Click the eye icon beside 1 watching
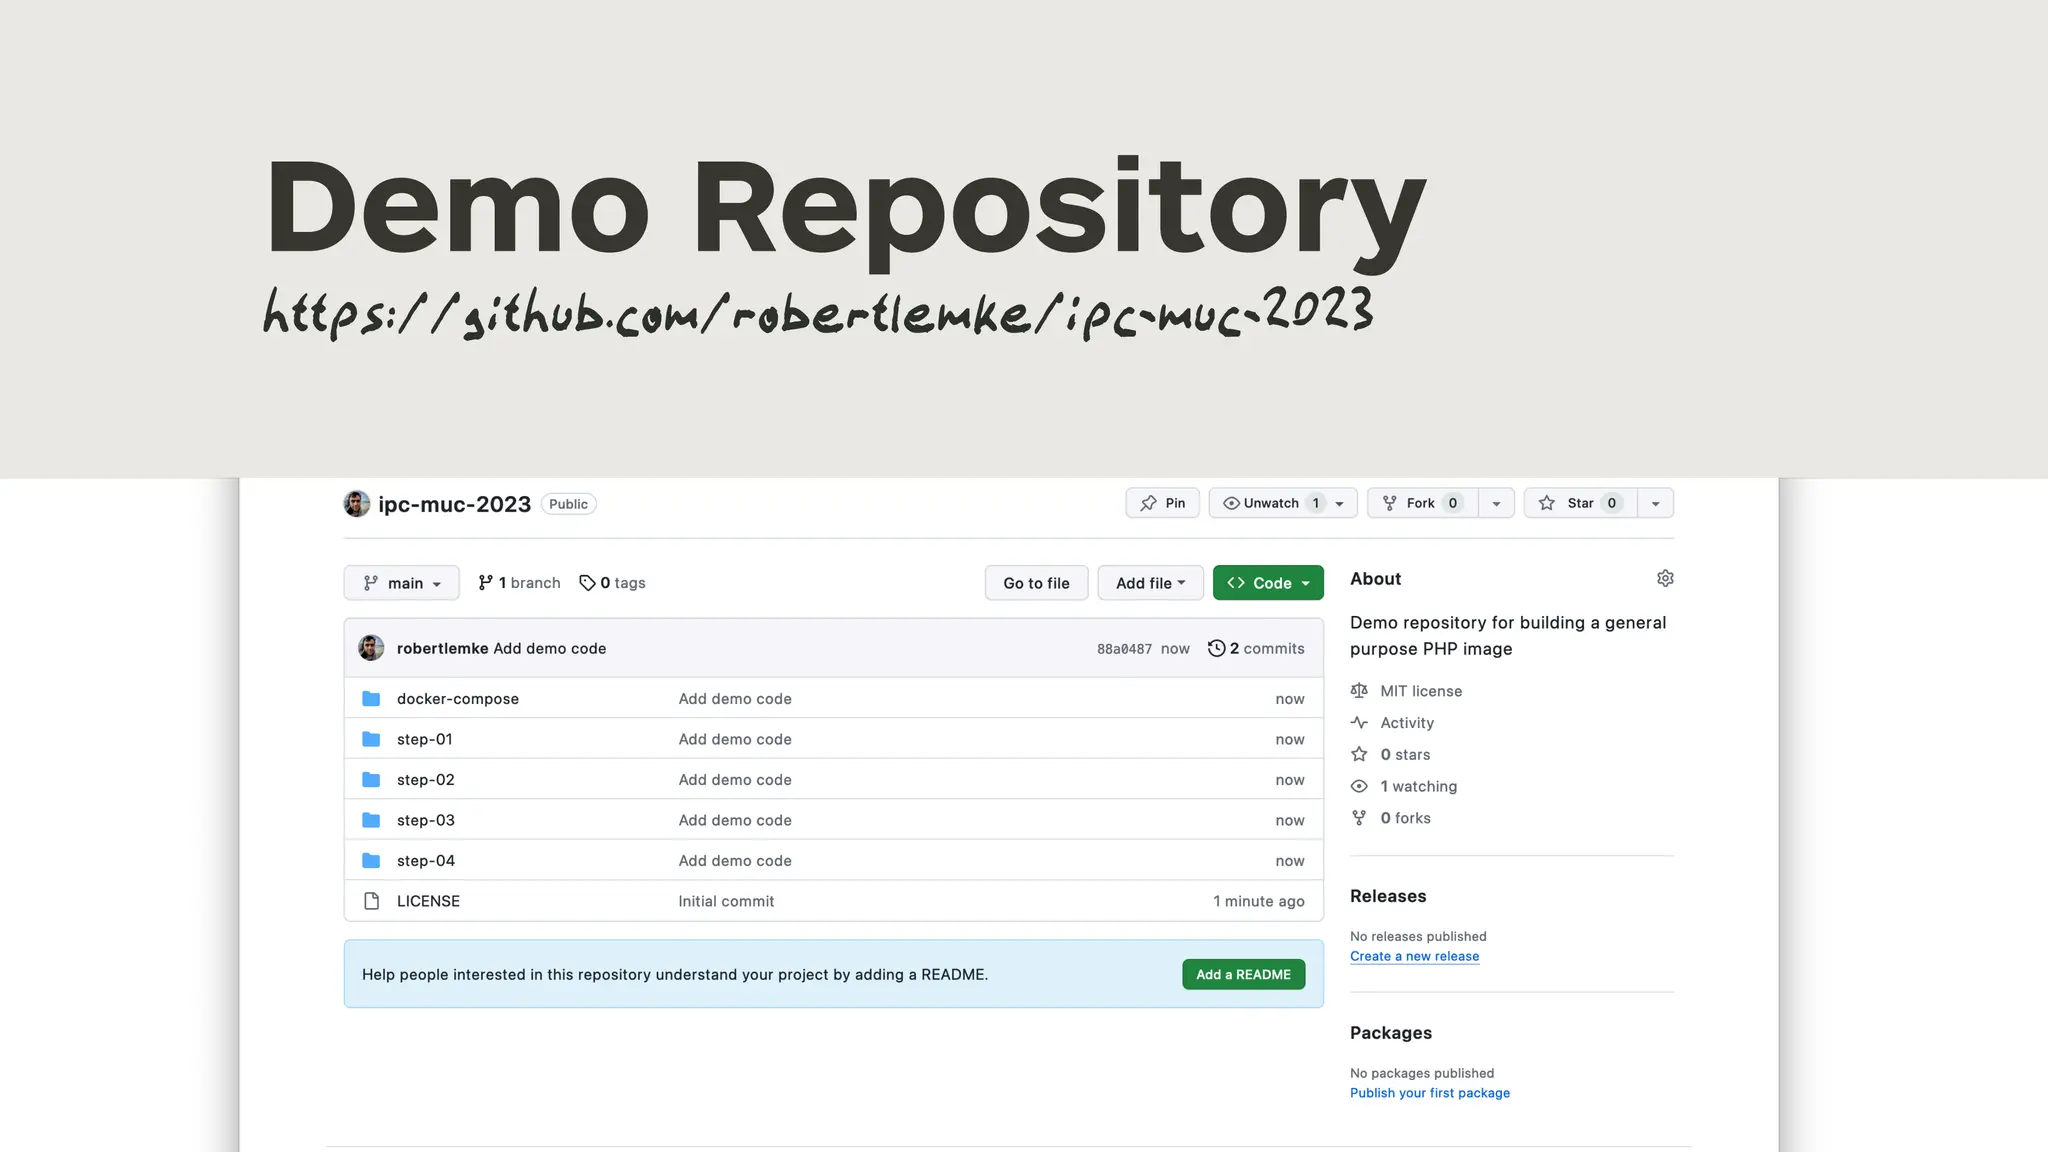The image size is (2048, 1152). (x=1359, y=787)
